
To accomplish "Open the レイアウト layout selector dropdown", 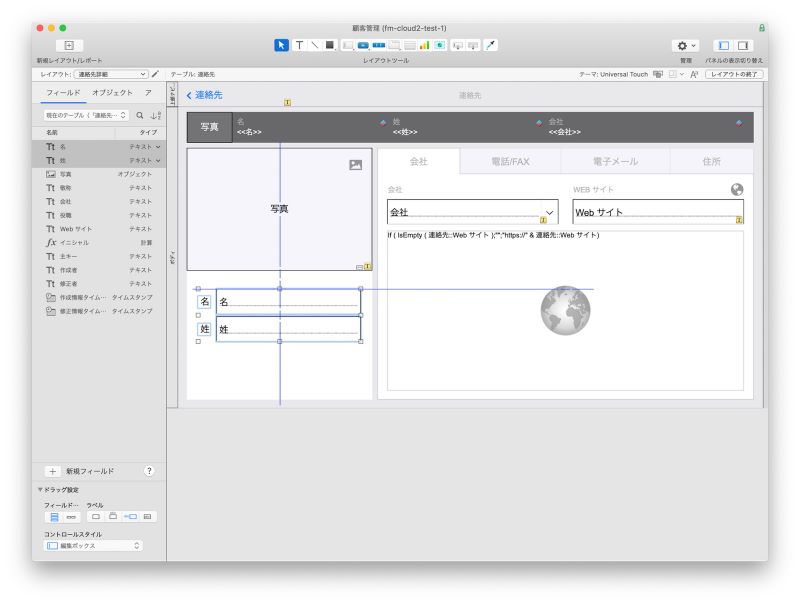I will pos(111,74).
